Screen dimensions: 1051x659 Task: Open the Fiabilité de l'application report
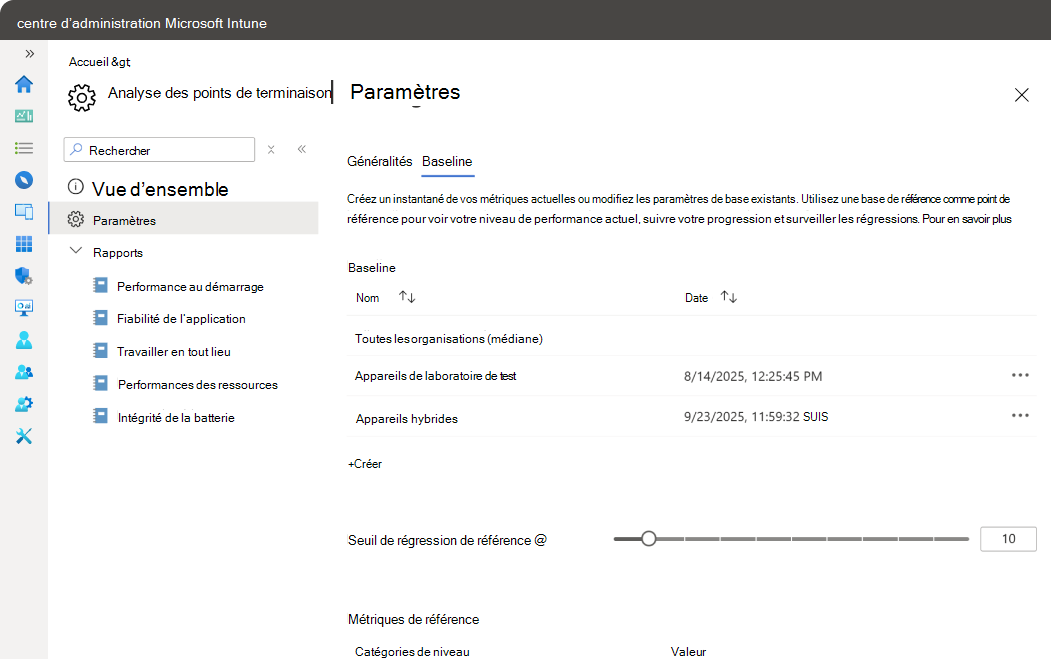click(181, 319)
